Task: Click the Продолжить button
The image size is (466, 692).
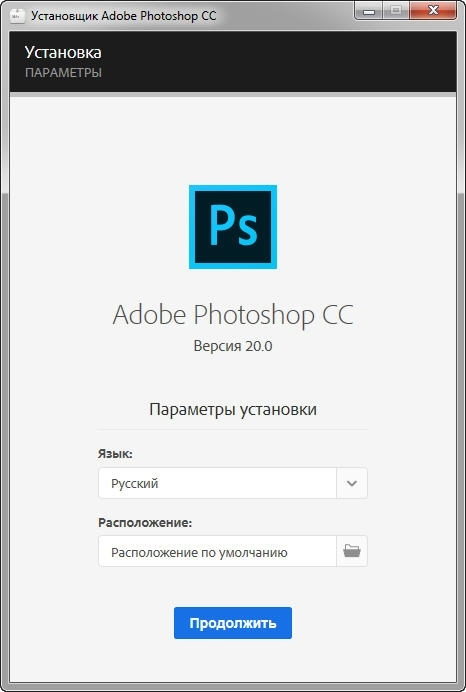Action: click(x=233, y=623)
